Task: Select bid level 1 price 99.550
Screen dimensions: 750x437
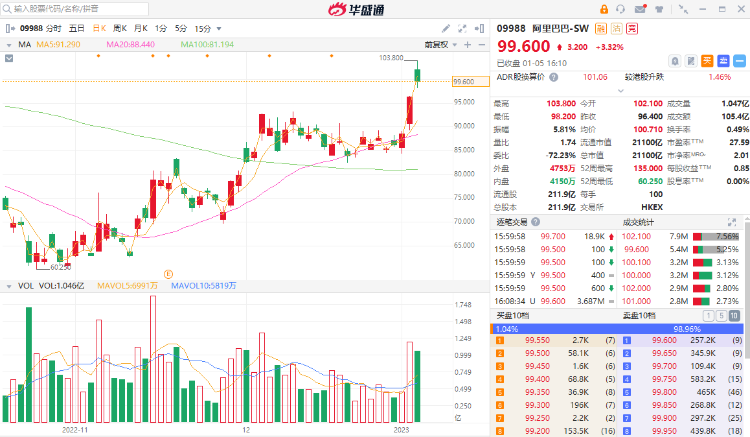Action: (538, 340)
